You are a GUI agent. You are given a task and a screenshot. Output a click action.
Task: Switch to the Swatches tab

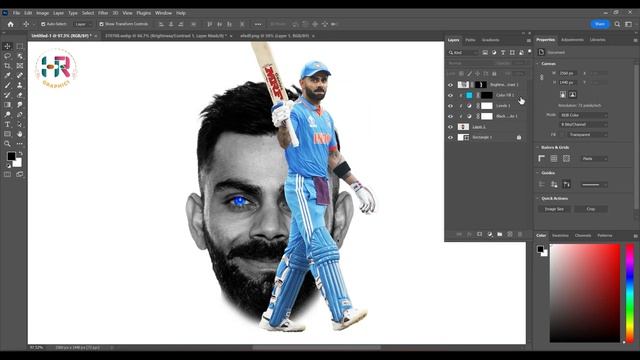coord(560,236)
